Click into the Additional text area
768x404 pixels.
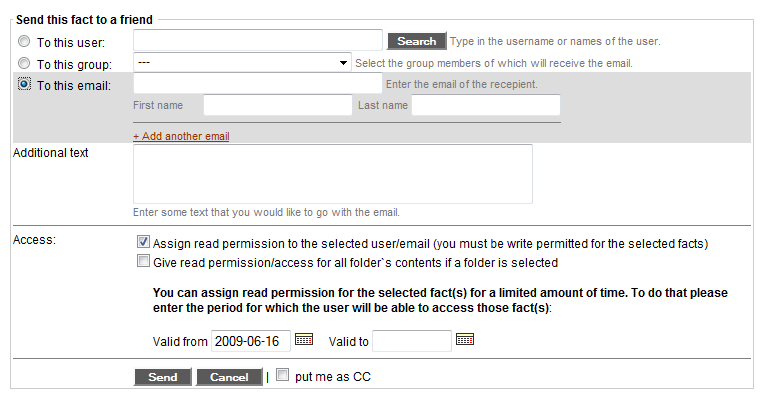[x=332, y=174]
